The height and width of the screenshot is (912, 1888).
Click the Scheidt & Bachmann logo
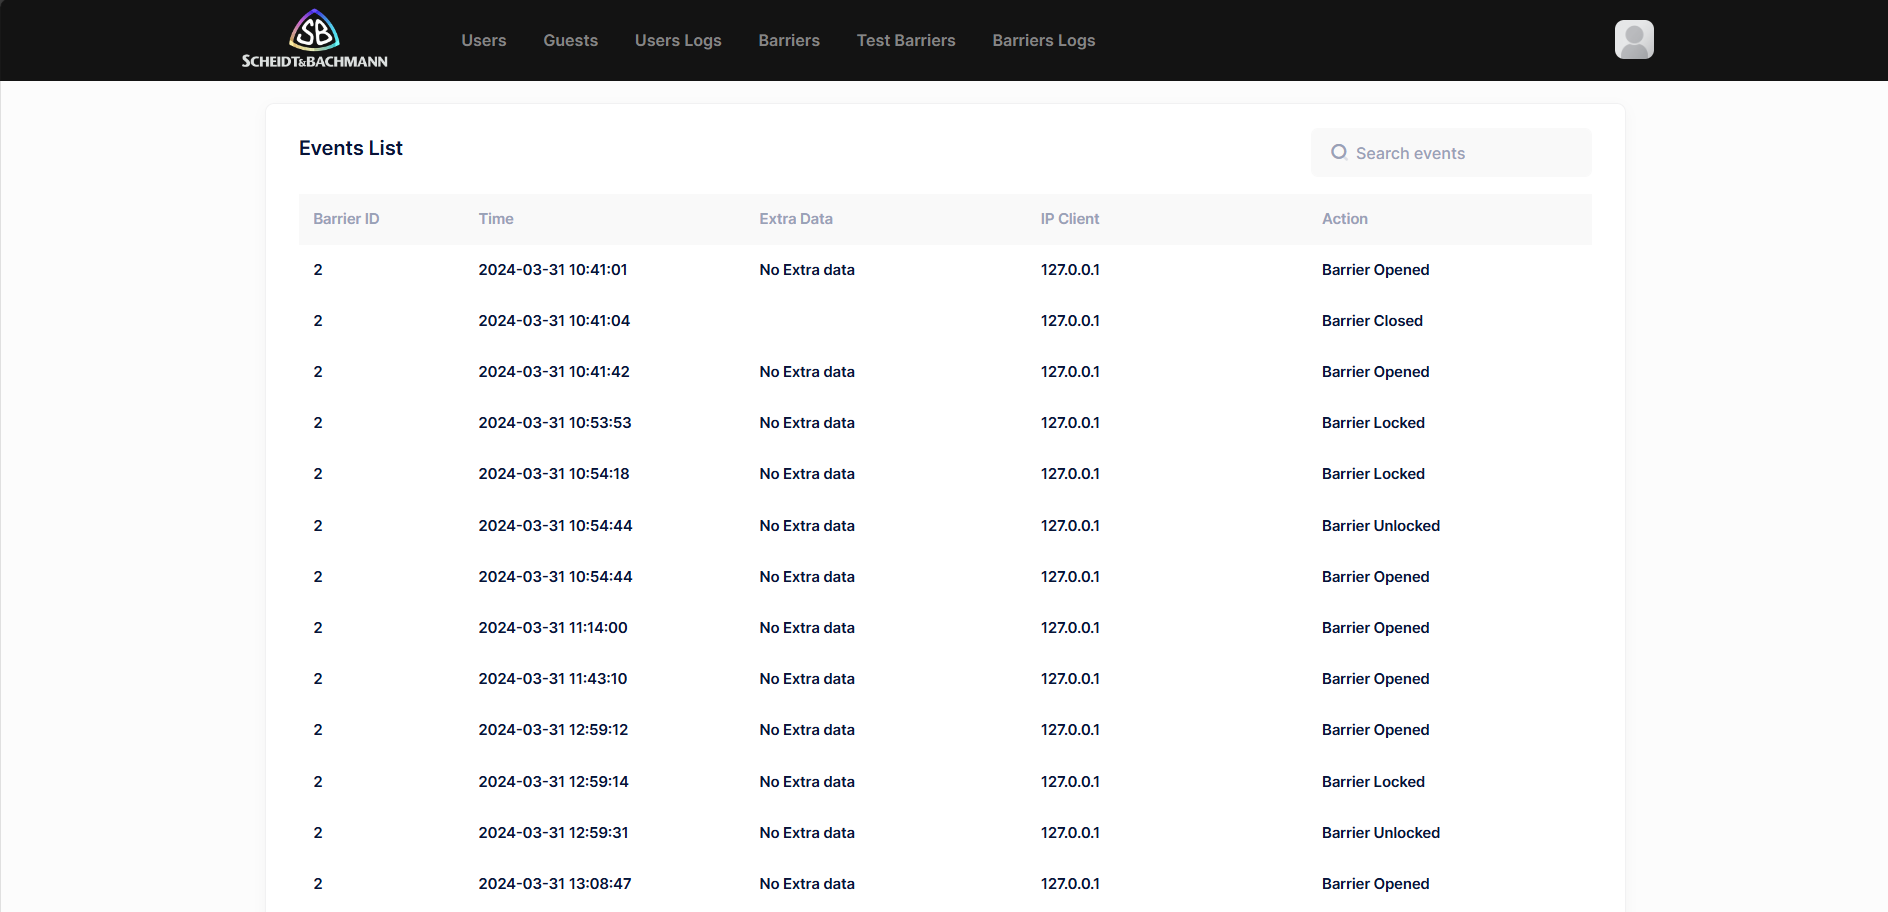pos(314,39)
